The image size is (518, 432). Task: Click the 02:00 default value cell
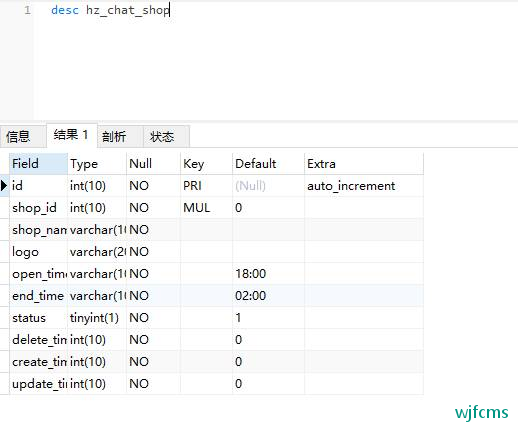[x=268, y=296]
